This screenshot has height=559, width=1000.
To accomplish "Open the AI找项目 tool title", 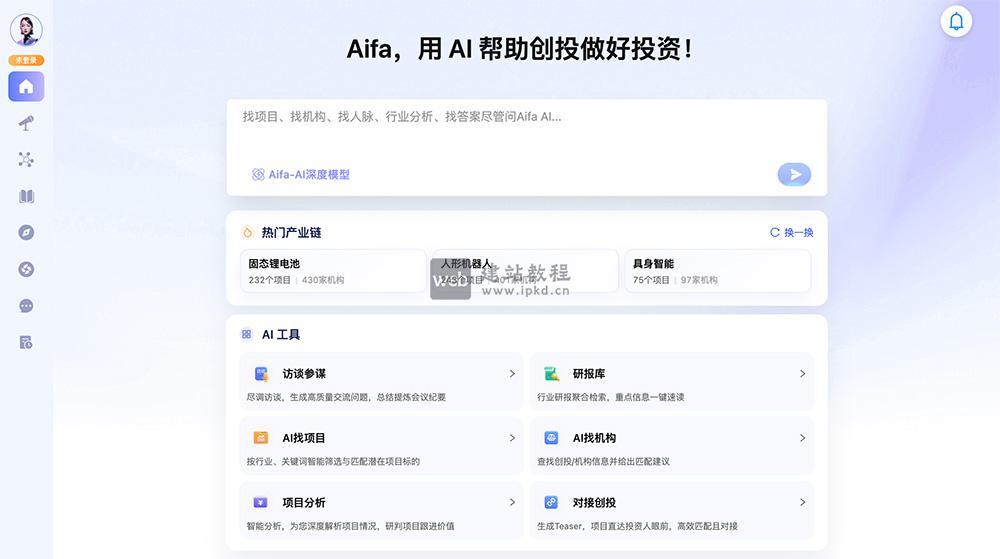I will point(304,438).
